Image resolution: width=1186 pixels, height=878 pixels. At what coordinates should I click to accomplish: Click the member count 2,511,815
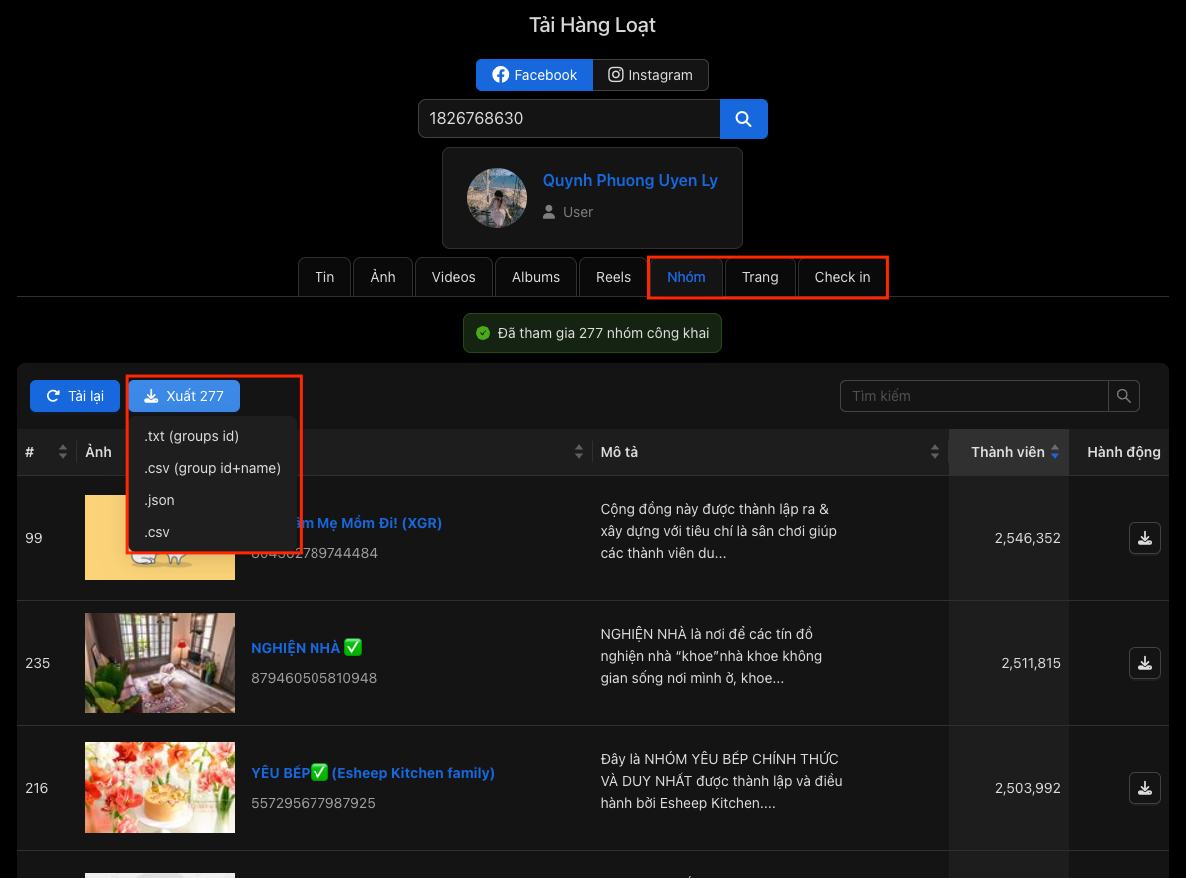tap(1031, 663)
